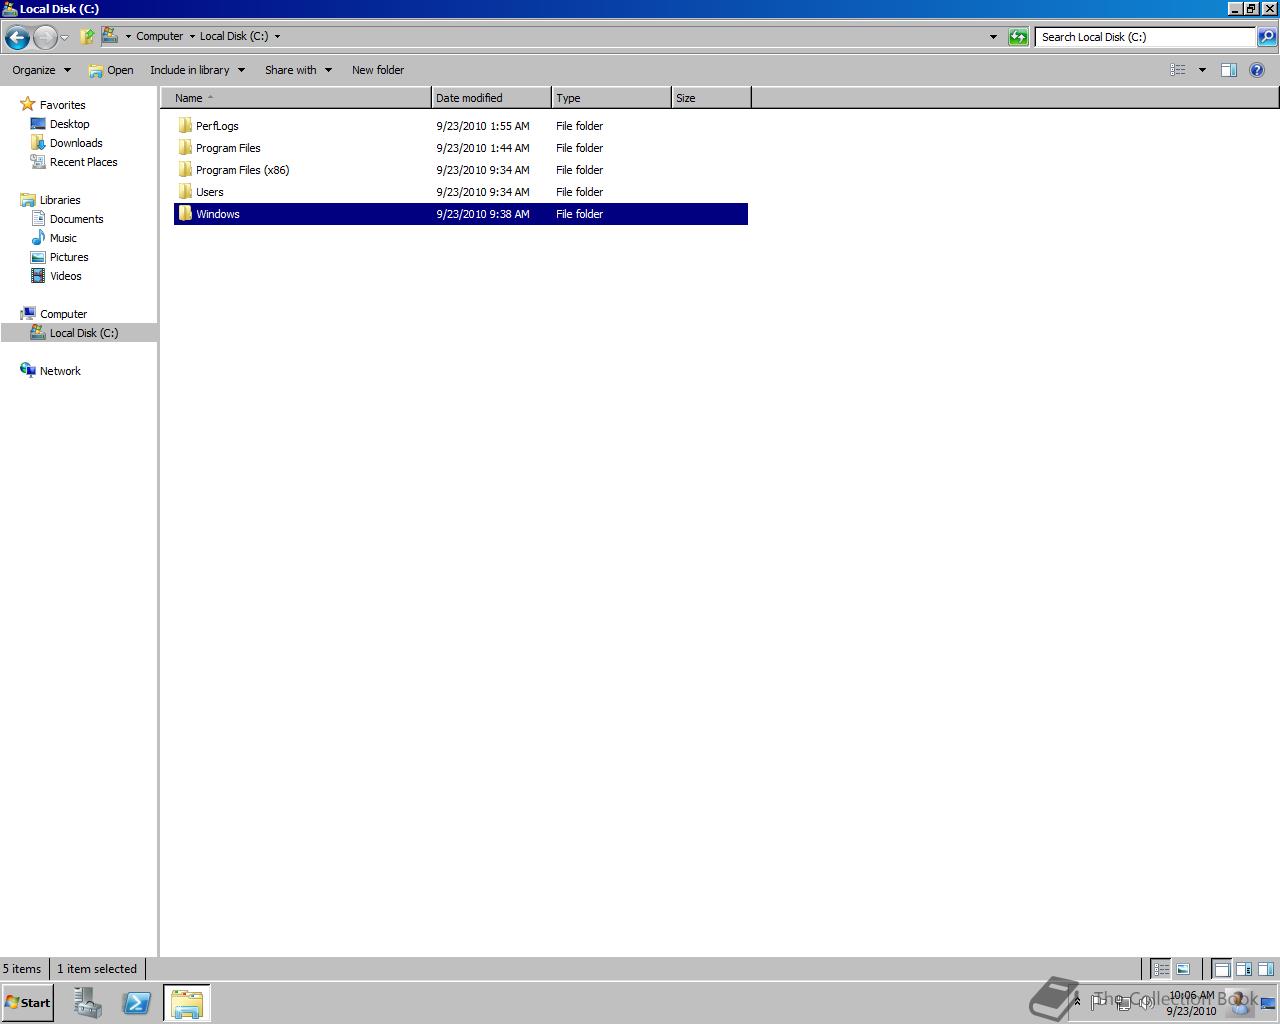Open Desktop under Favorites
The width and height of the screenshot is (1280, 1024).
tap(60, 124)
